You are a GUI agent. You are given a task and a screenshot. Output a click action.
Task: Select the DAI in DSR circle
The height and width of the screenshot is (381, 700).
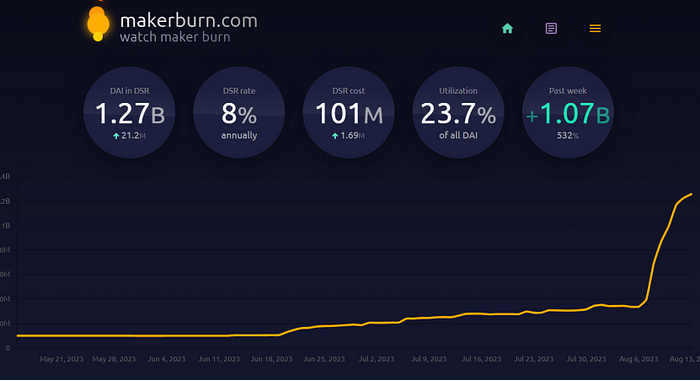pos(129,113)
